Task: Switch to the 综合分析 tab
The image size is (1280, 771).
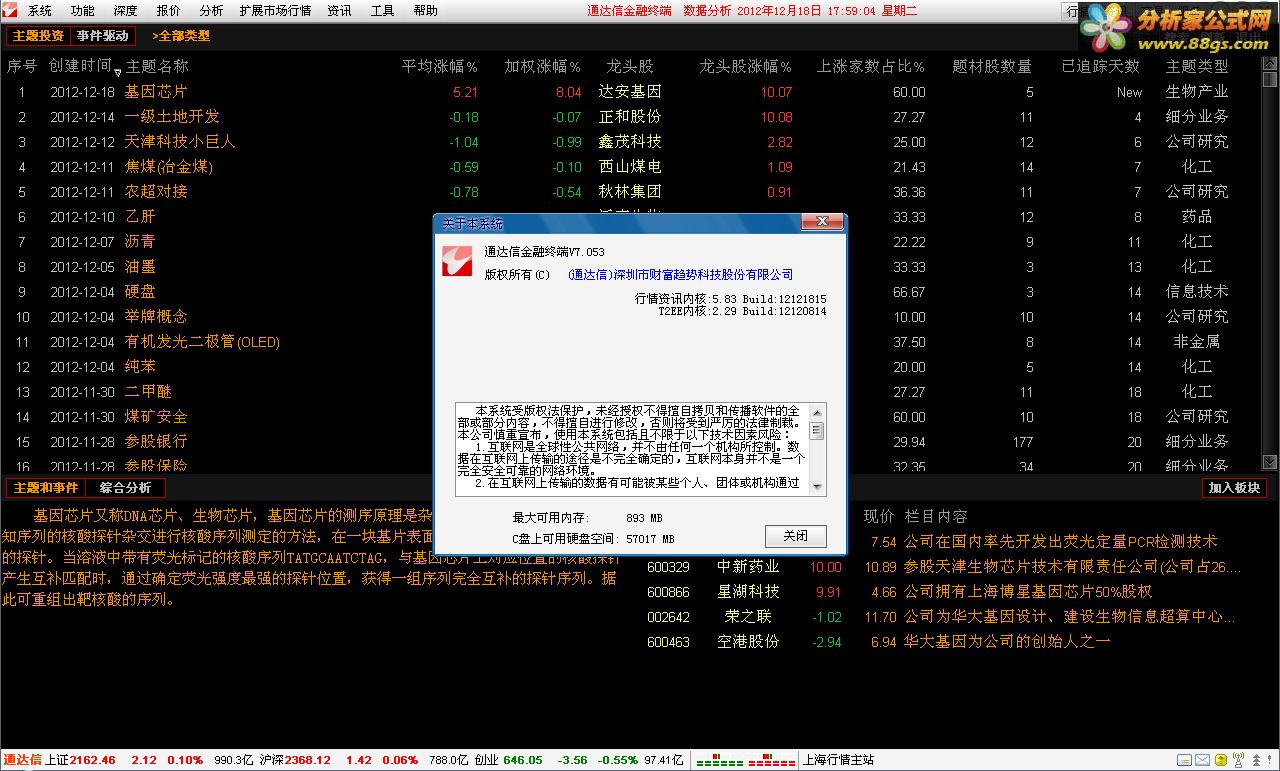Action: tap(125, 488)
